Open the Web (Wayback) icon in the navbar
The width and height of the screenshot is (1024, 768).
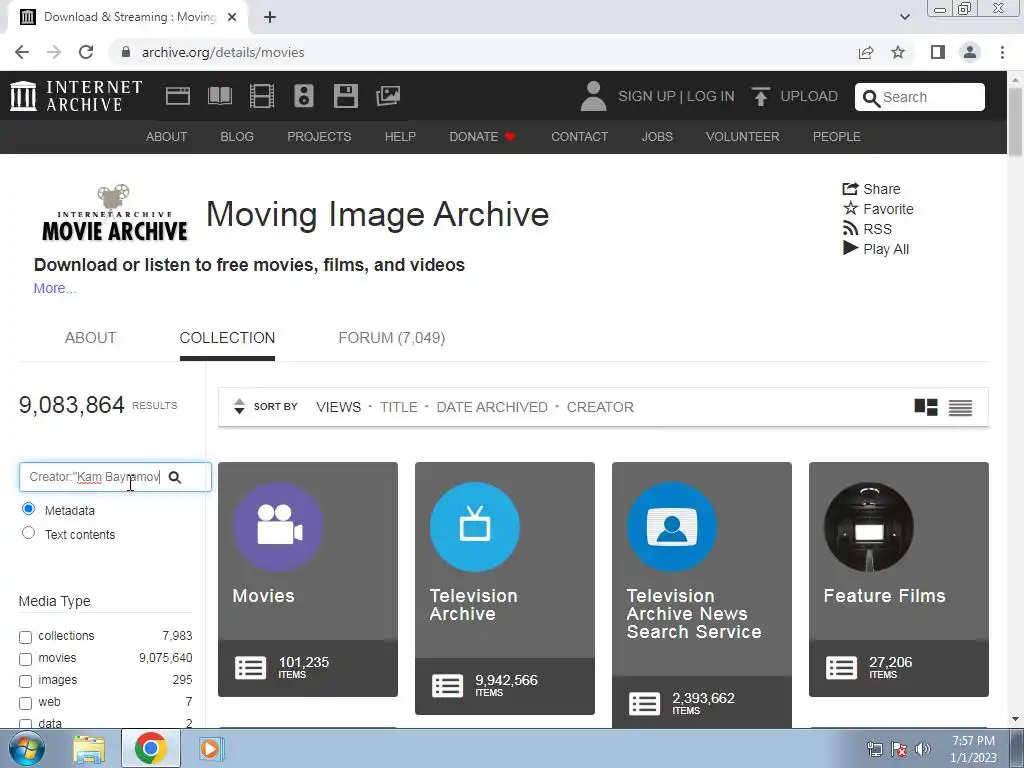tap(178, 96)
